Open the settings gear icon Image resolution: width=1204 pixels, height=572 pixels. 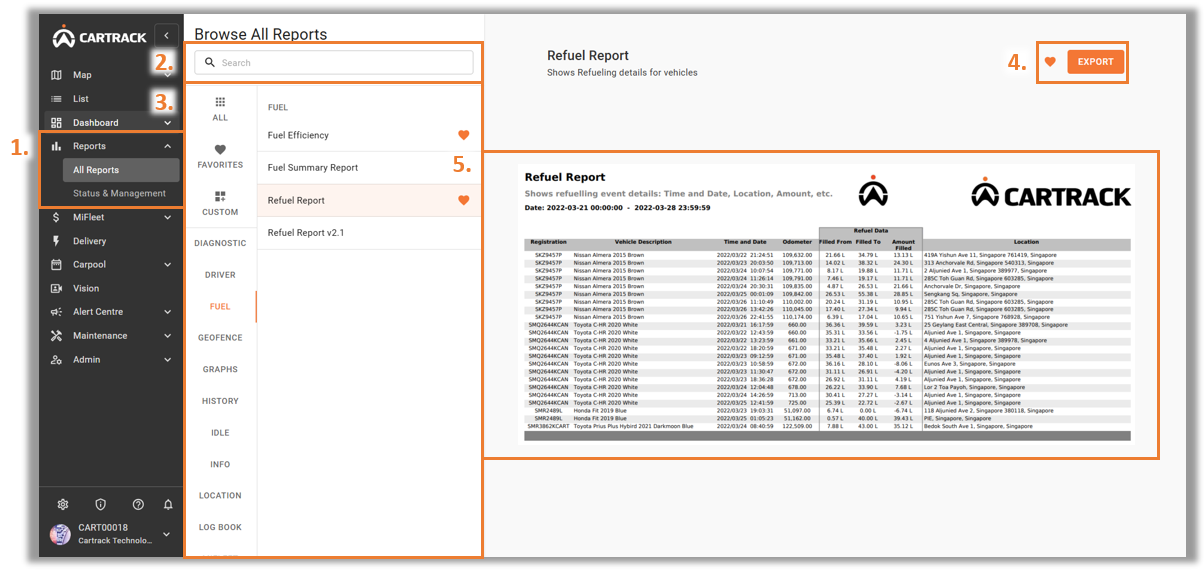(x=63, y=504)
